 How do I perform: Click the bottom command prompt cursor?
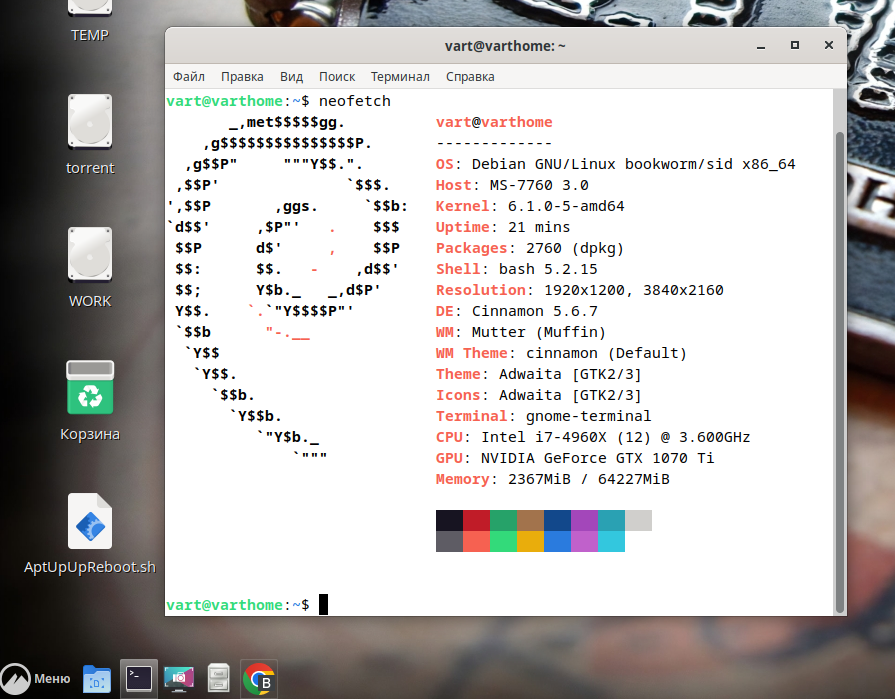pyautogui.click(x=323, y=605)
